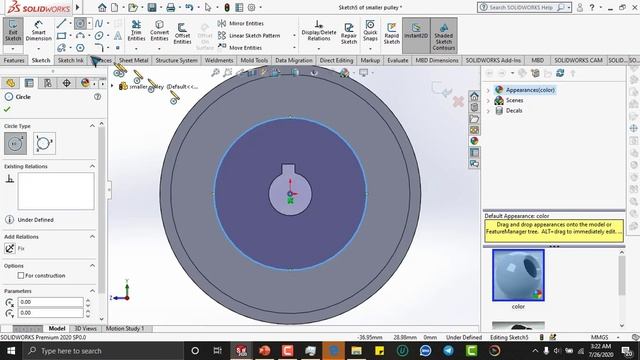Open Telegram from the taskbar
The height and width of the screenshot is (360, 640).
click(448, 351)
